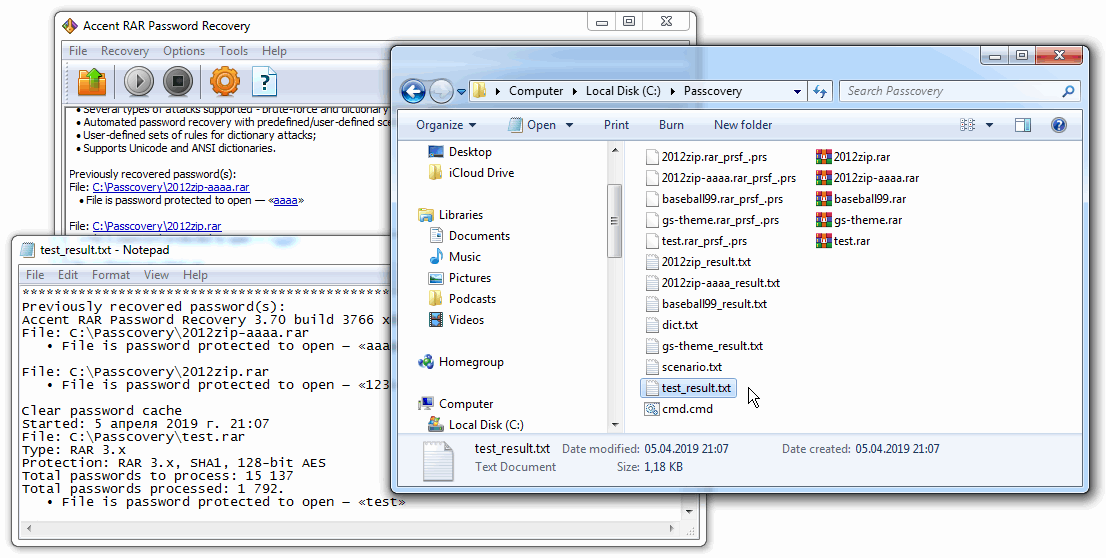Viewport: 1106px width, 558px height.
Task: Start recovery with the play button
Action: 139,82
